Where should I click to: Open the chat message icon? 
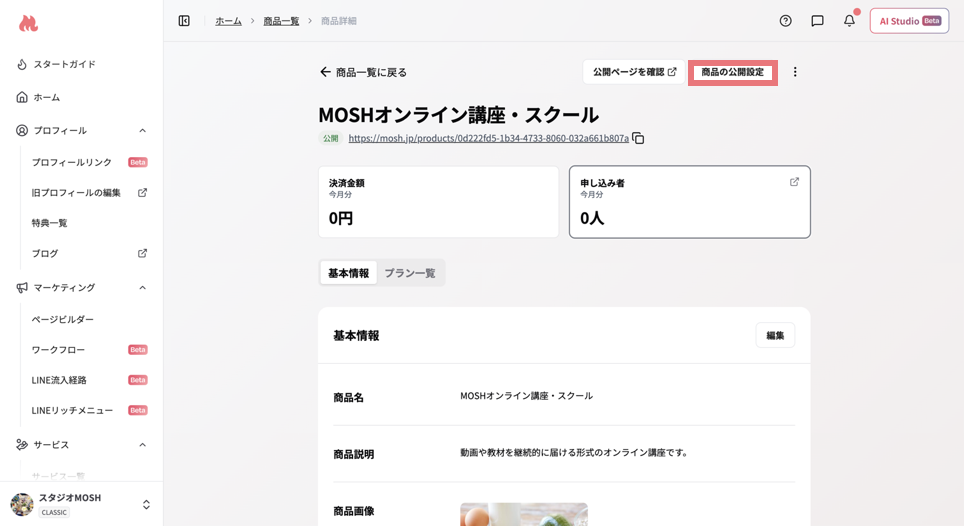click(x=817, y=21)
